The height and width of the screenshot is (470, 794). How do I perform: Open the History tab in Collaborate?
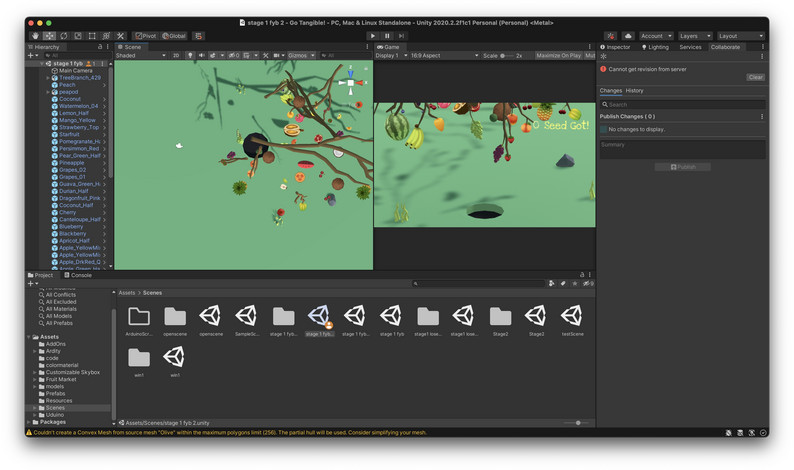tap(635, 91)
